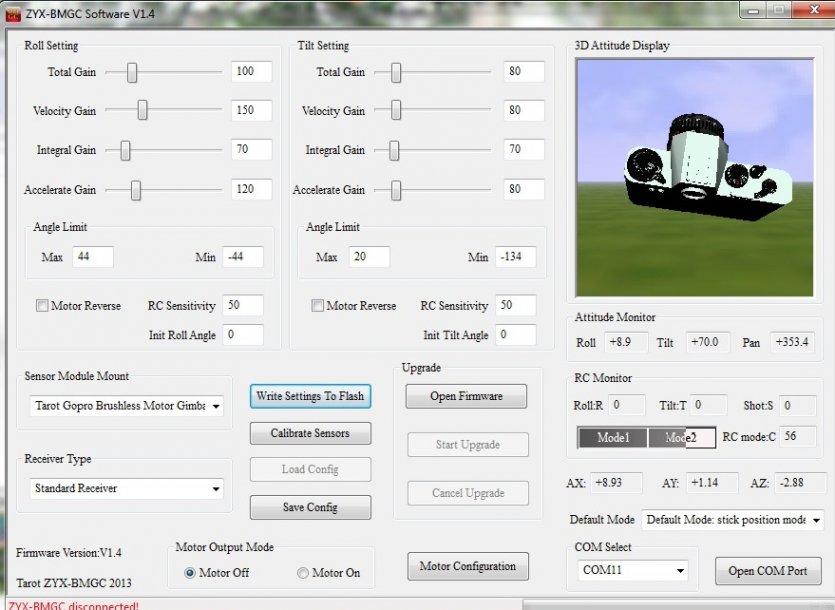Screen dimensions: 835x610
Task: Open the Motor Configuration dialog
Action: point(467,566)
